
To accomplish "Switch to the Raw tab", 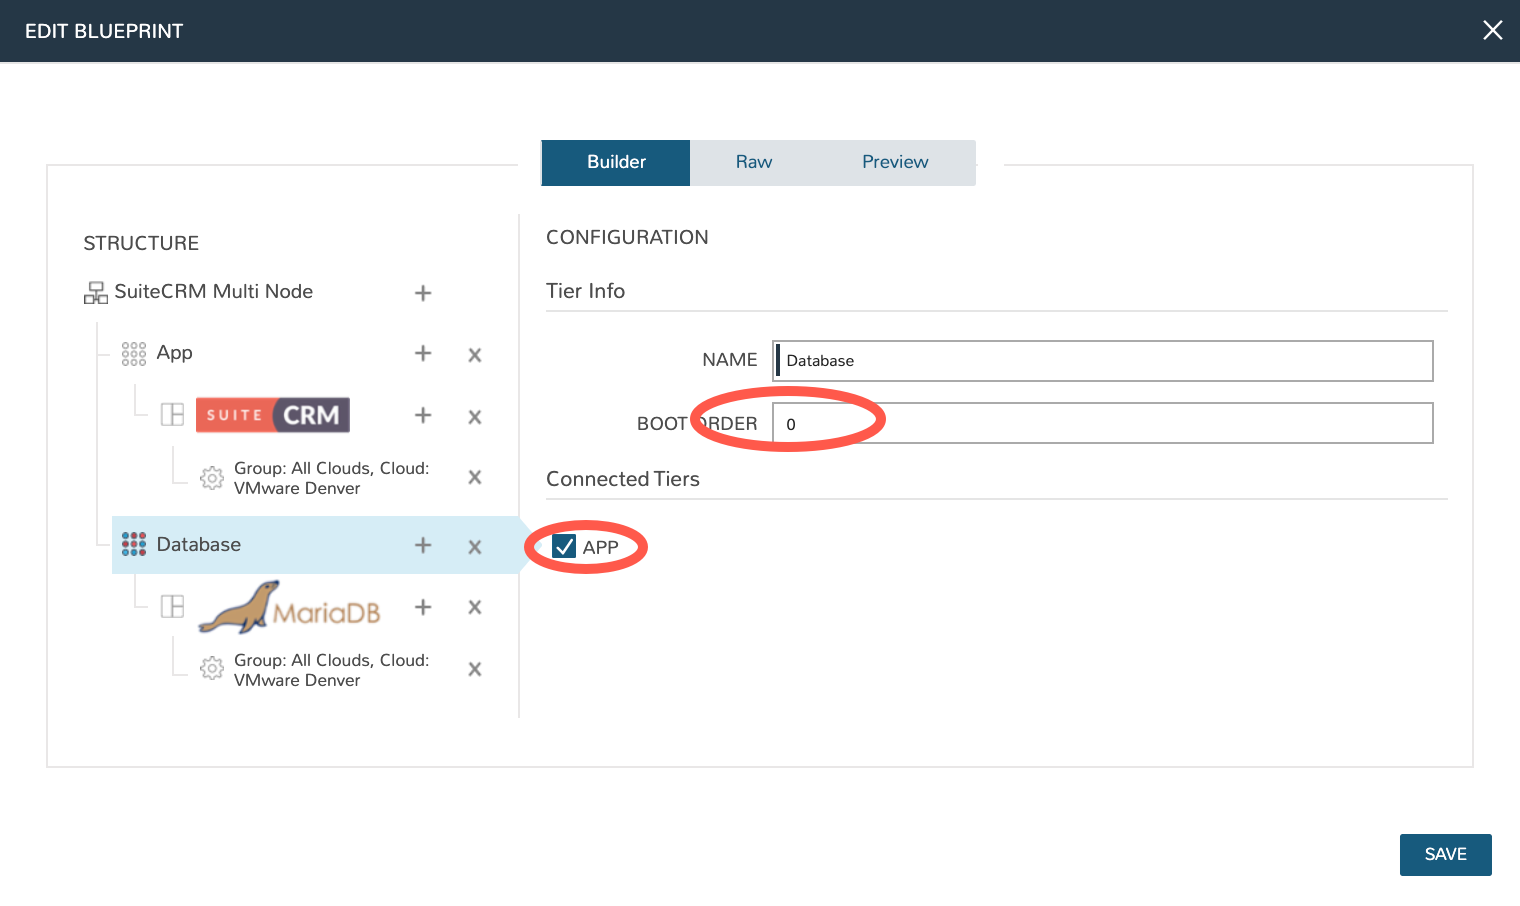I will 754,162.
